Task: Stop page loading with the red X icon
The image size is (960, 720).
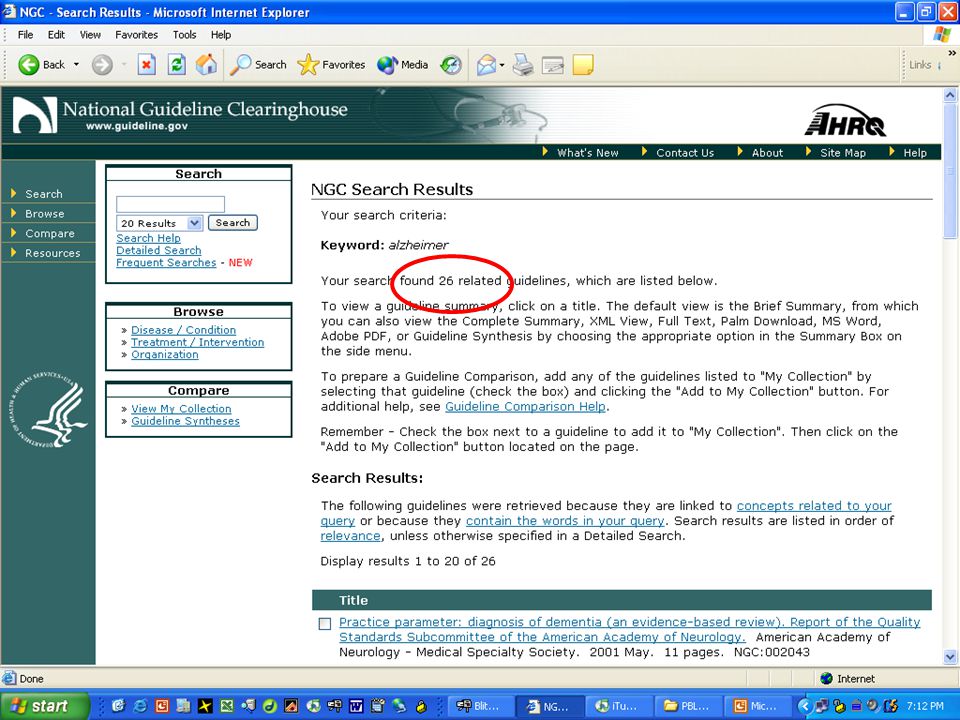Action: (146, 64)
